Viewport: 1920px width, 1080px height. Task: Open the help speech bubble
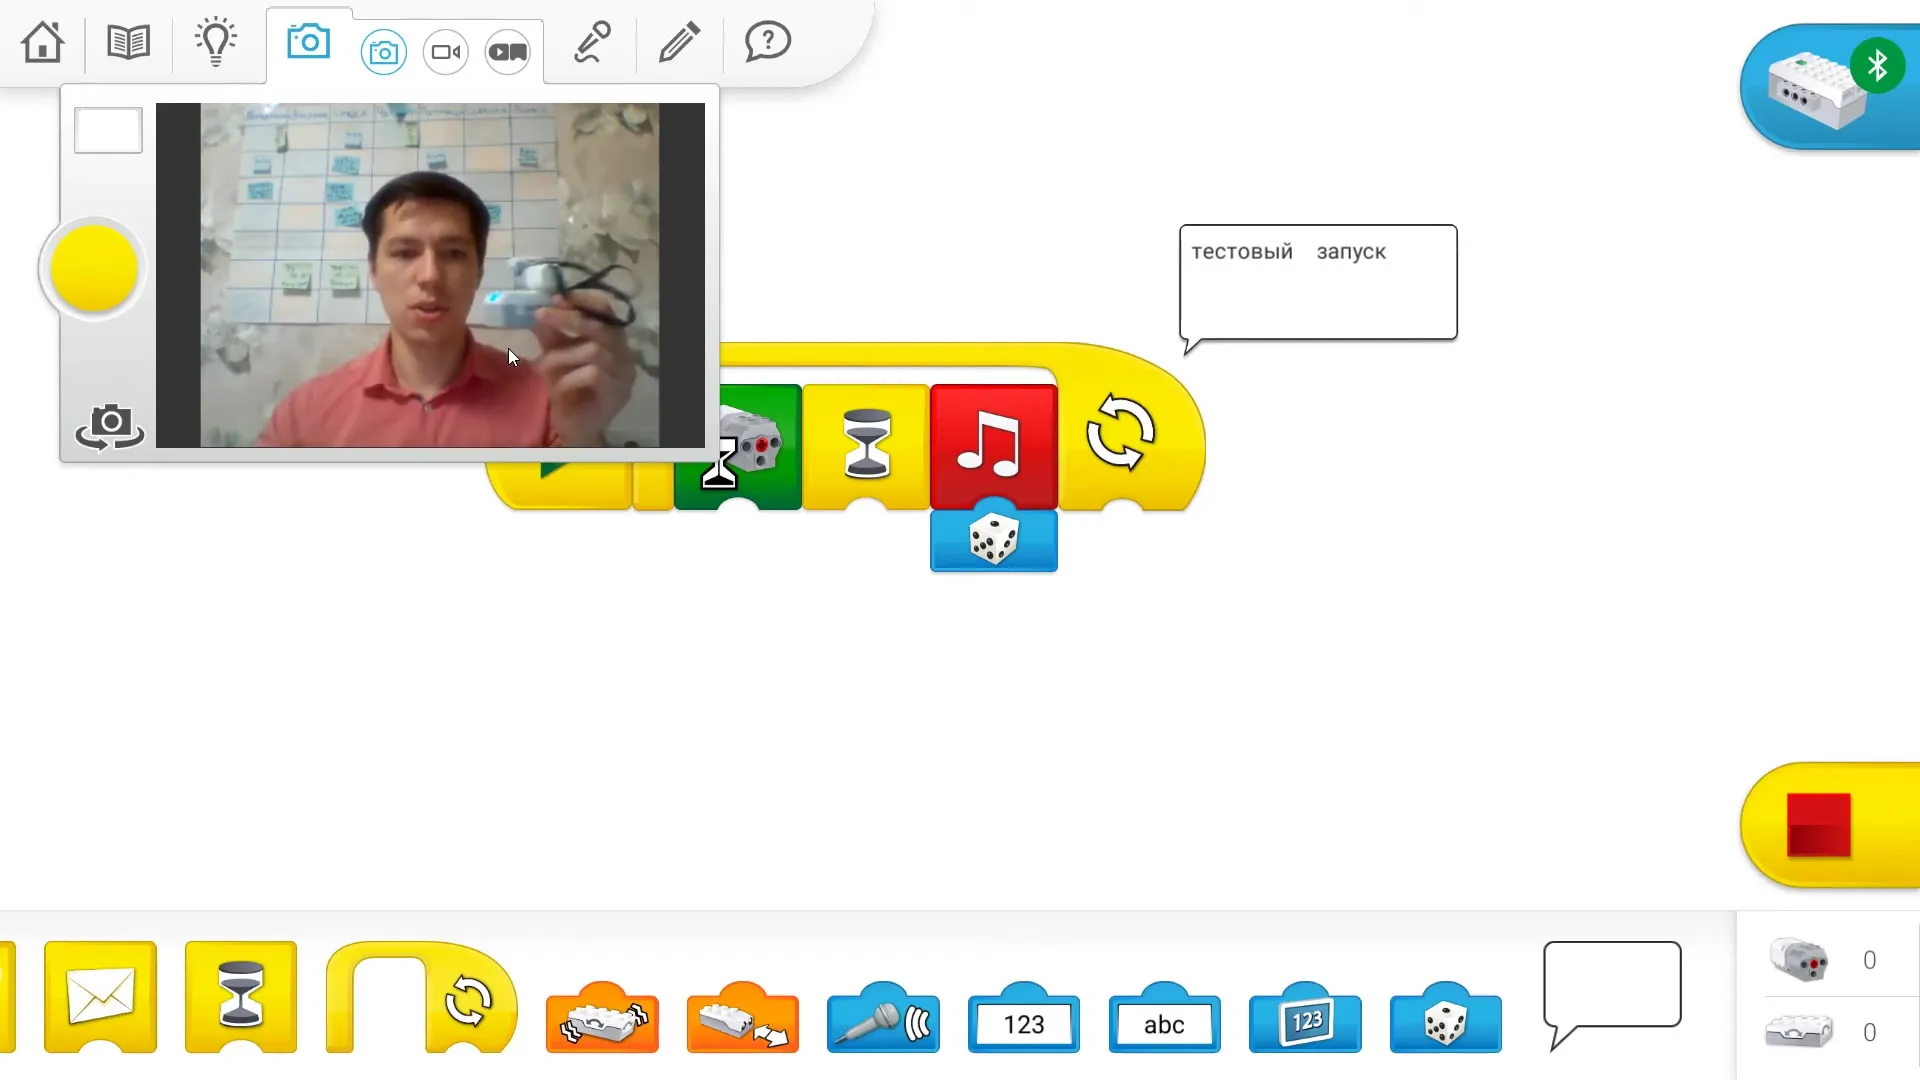[x=767, y=42]
